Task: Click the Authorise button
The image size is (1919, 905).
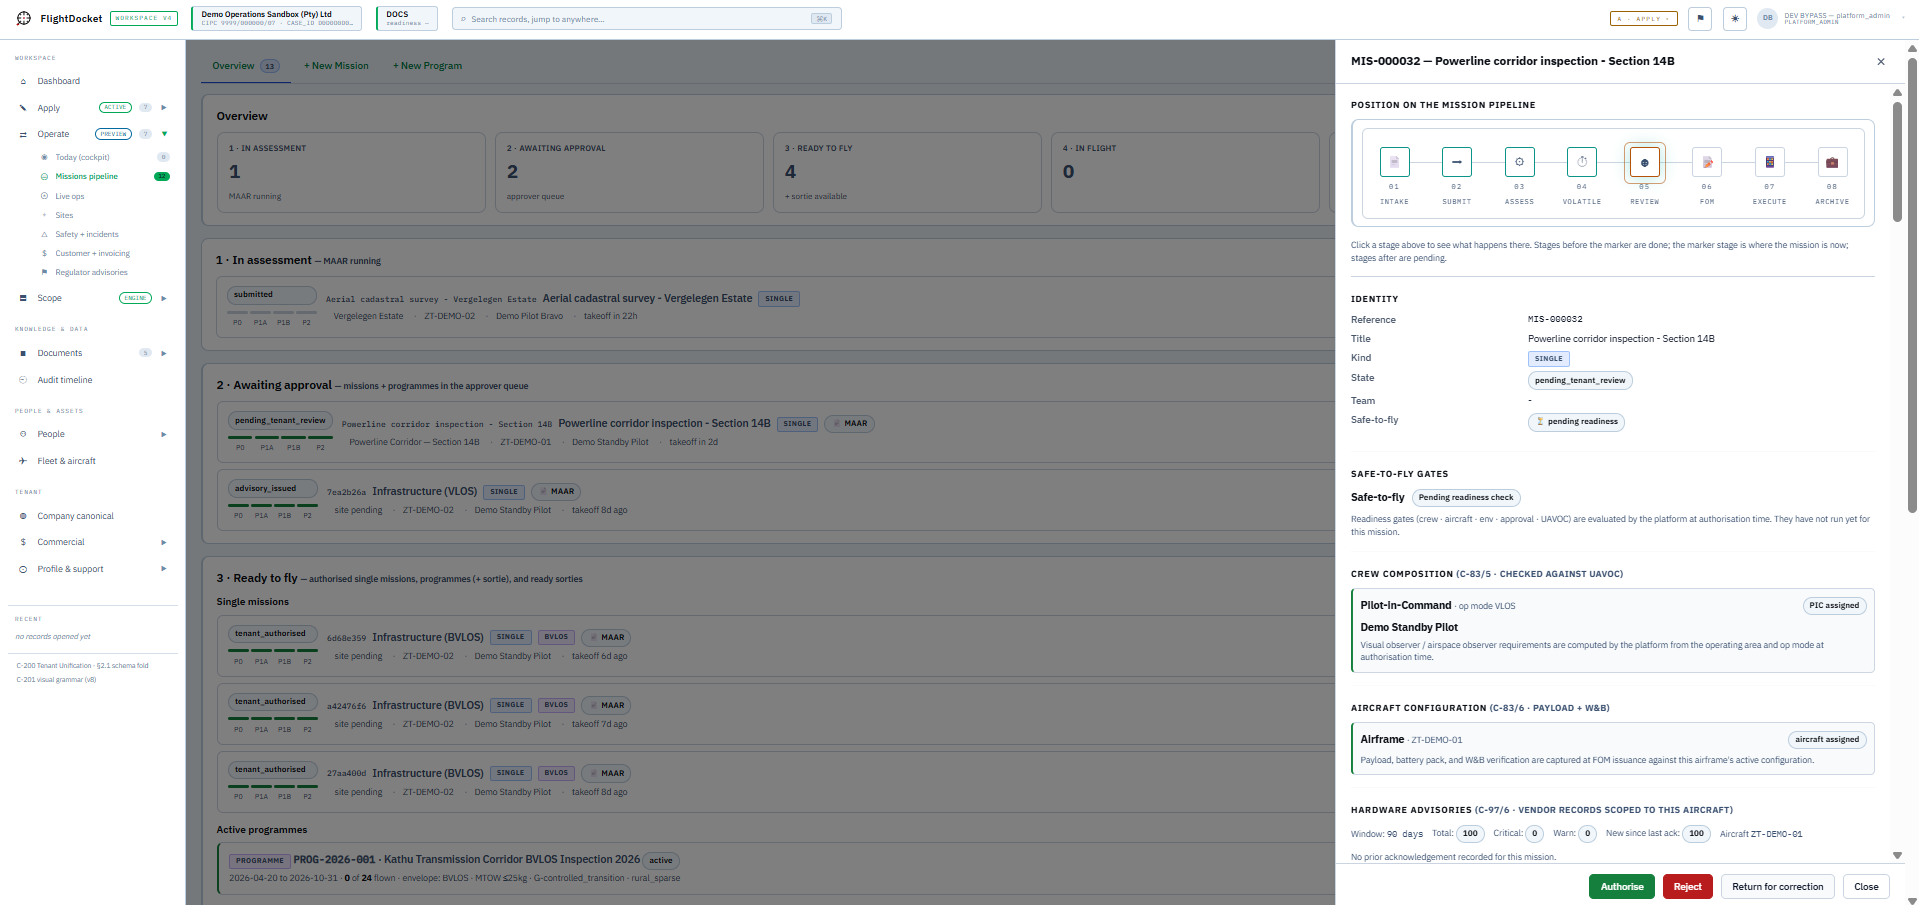Action: point(1621,887)
